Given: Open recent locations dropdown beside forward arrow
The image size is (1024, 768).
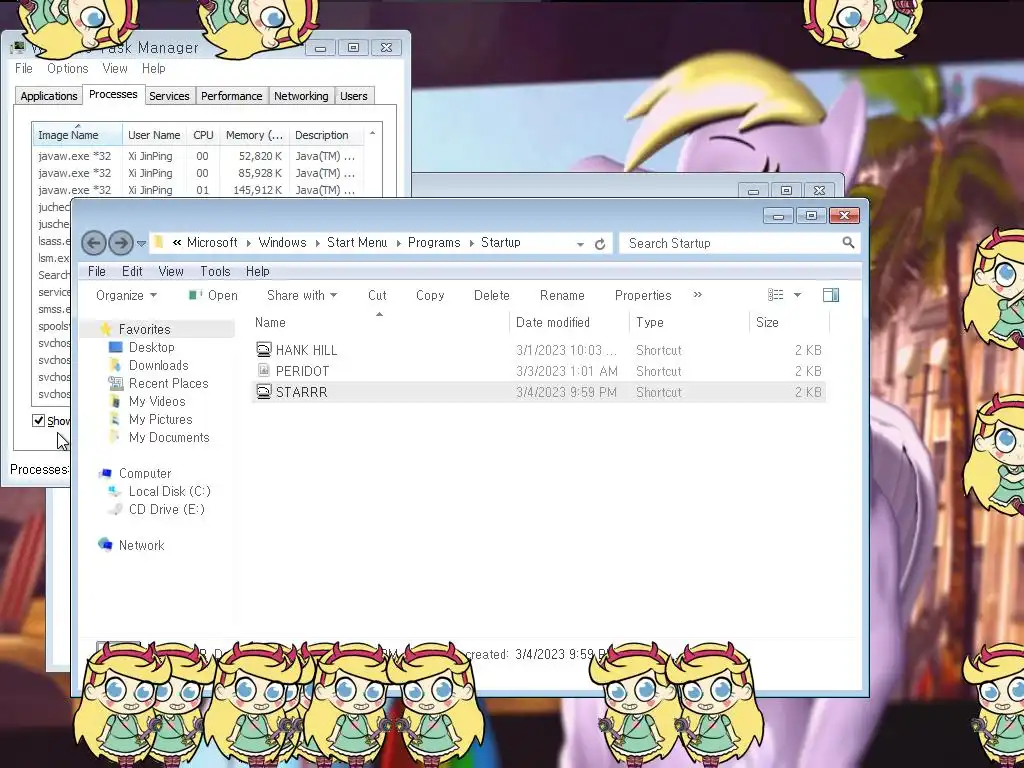Looking at the screenshot, I should [x=141, y=244].
